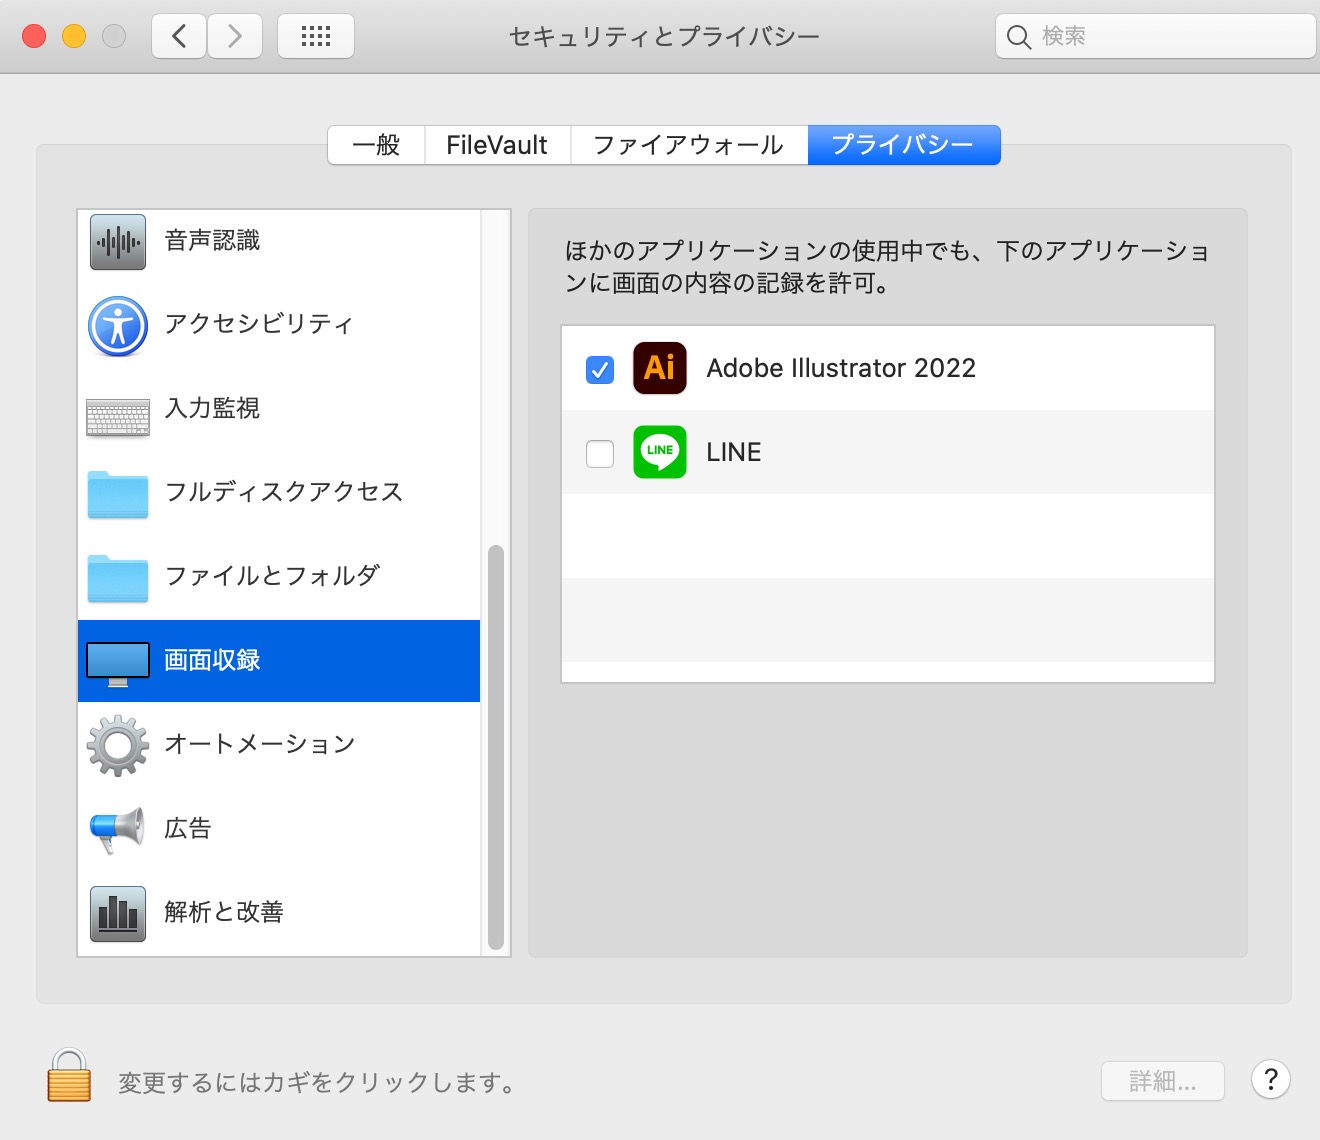Select the 入力監視 keyboard icon
This screenshot has height=1140, width=1320.
pos(118,411)
